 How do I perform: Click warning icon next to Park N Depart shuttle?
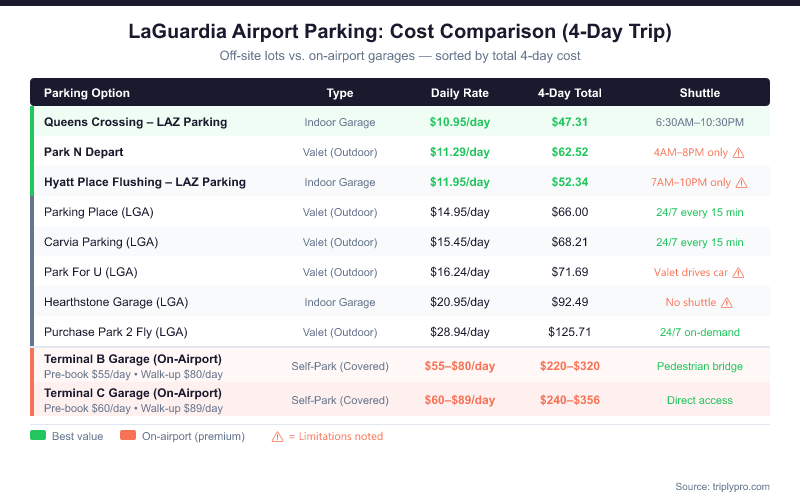739,153
